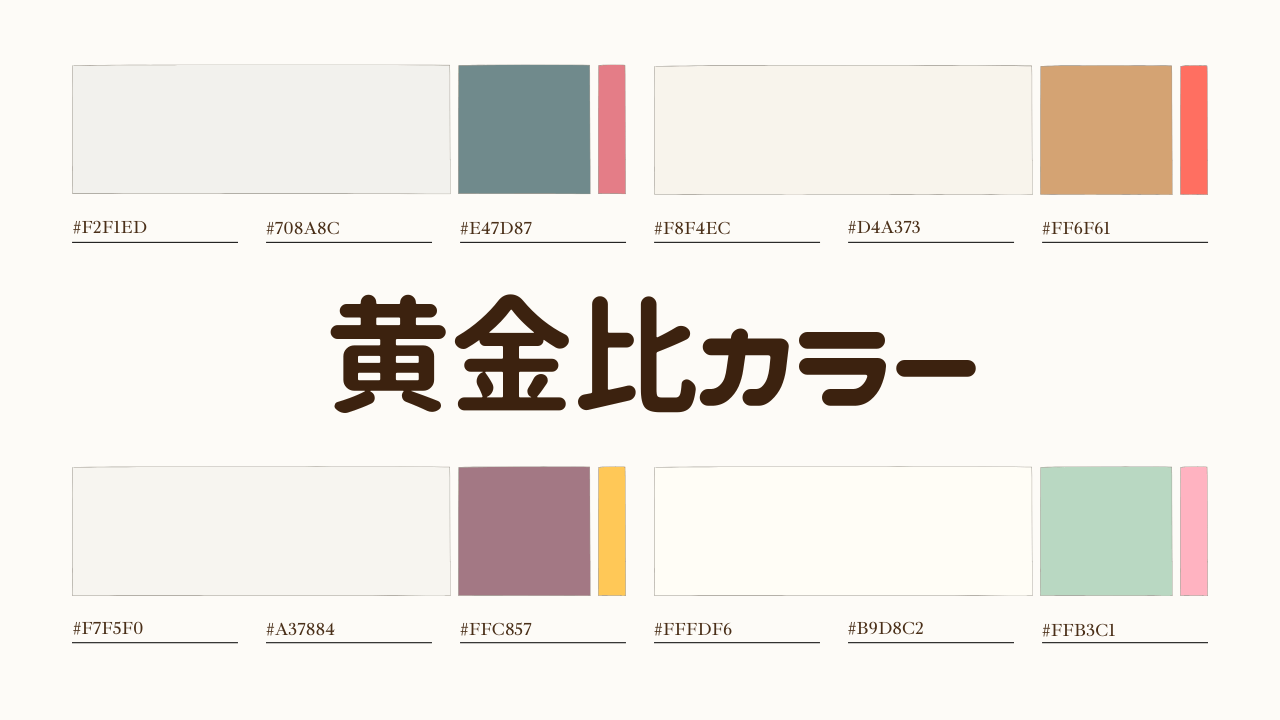Select the #FF6F61 hex code text
This screenshot has width=1280, height=720.
pyautogui.click(x=1076, y=229)
